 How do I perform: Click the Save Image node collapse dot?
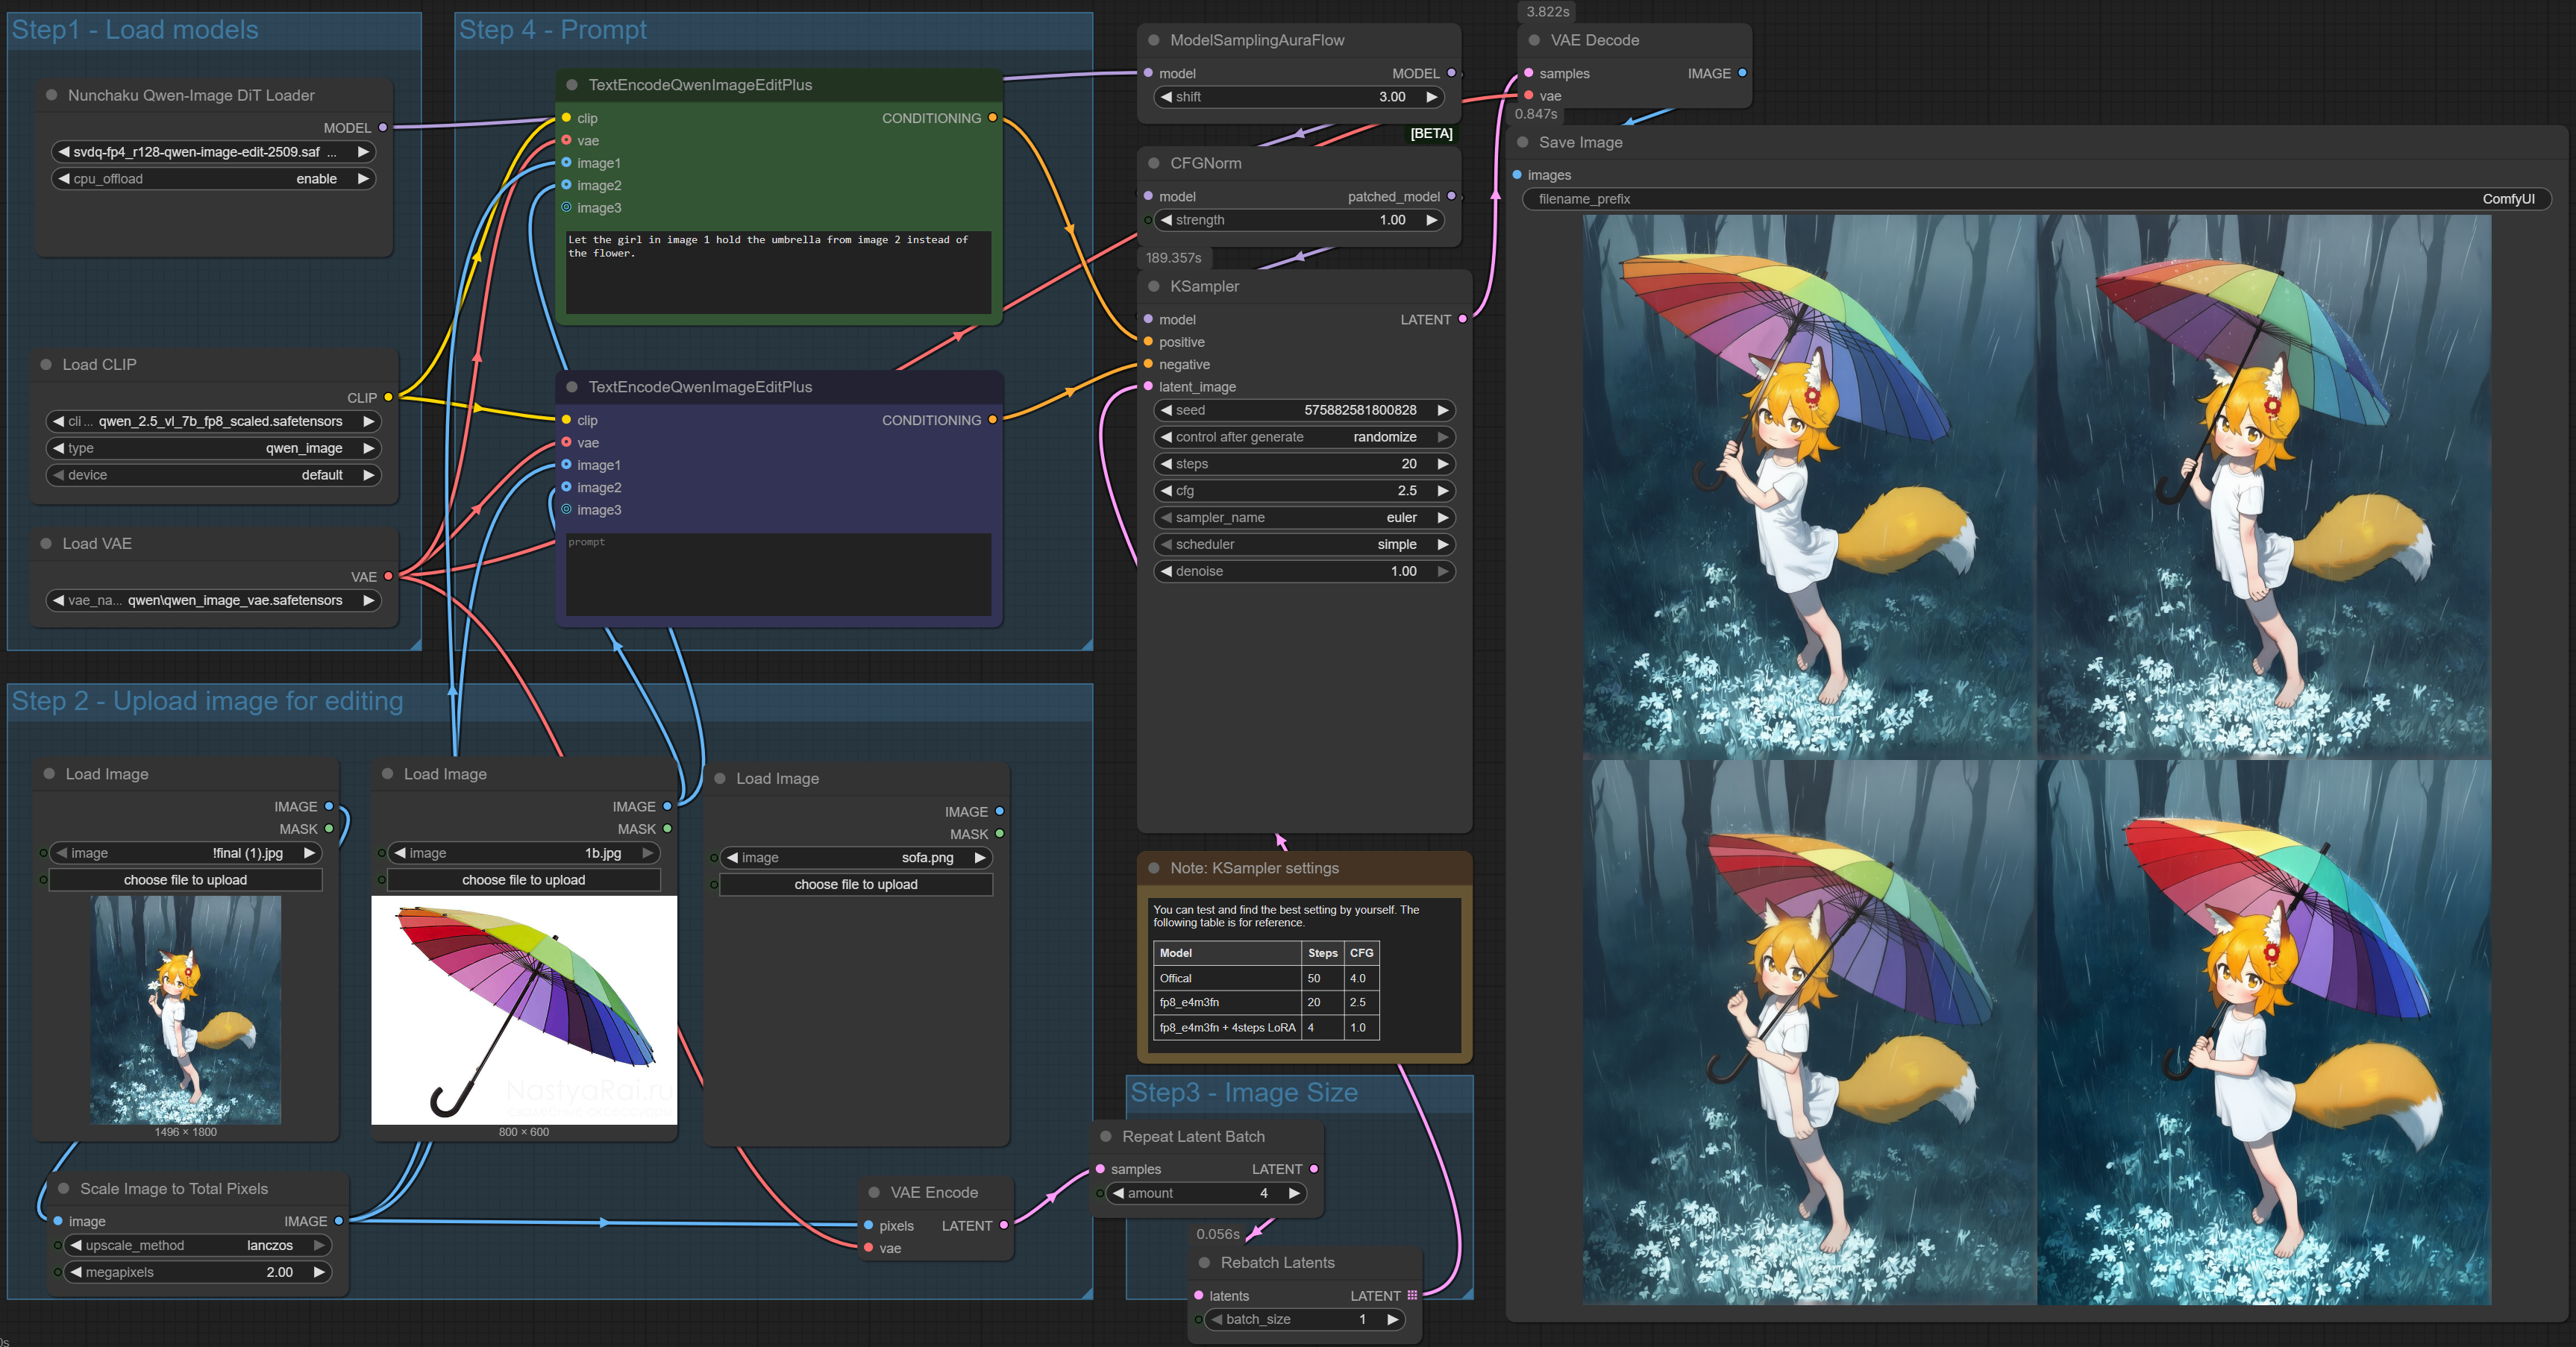pos(1523,142)
